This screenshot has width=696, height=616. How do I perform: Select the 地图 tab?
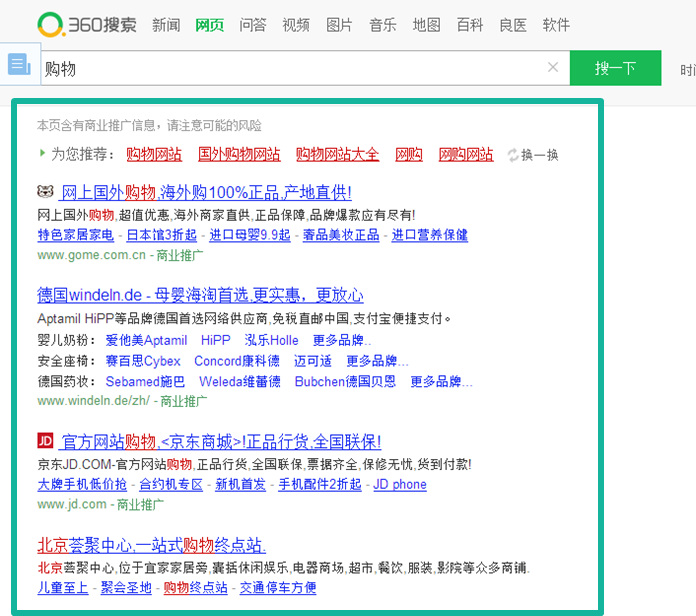point(426,25)
